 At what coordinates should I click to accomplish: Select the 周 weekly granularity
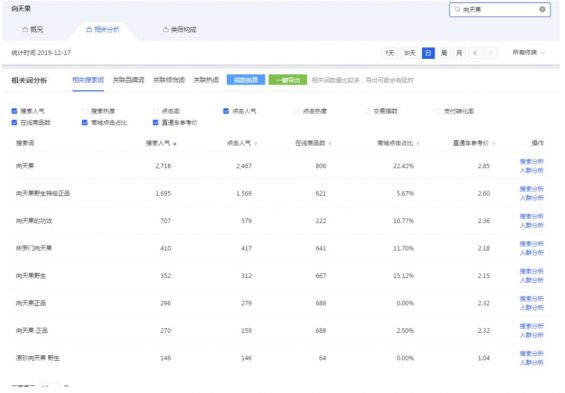[x=444, y=53]
